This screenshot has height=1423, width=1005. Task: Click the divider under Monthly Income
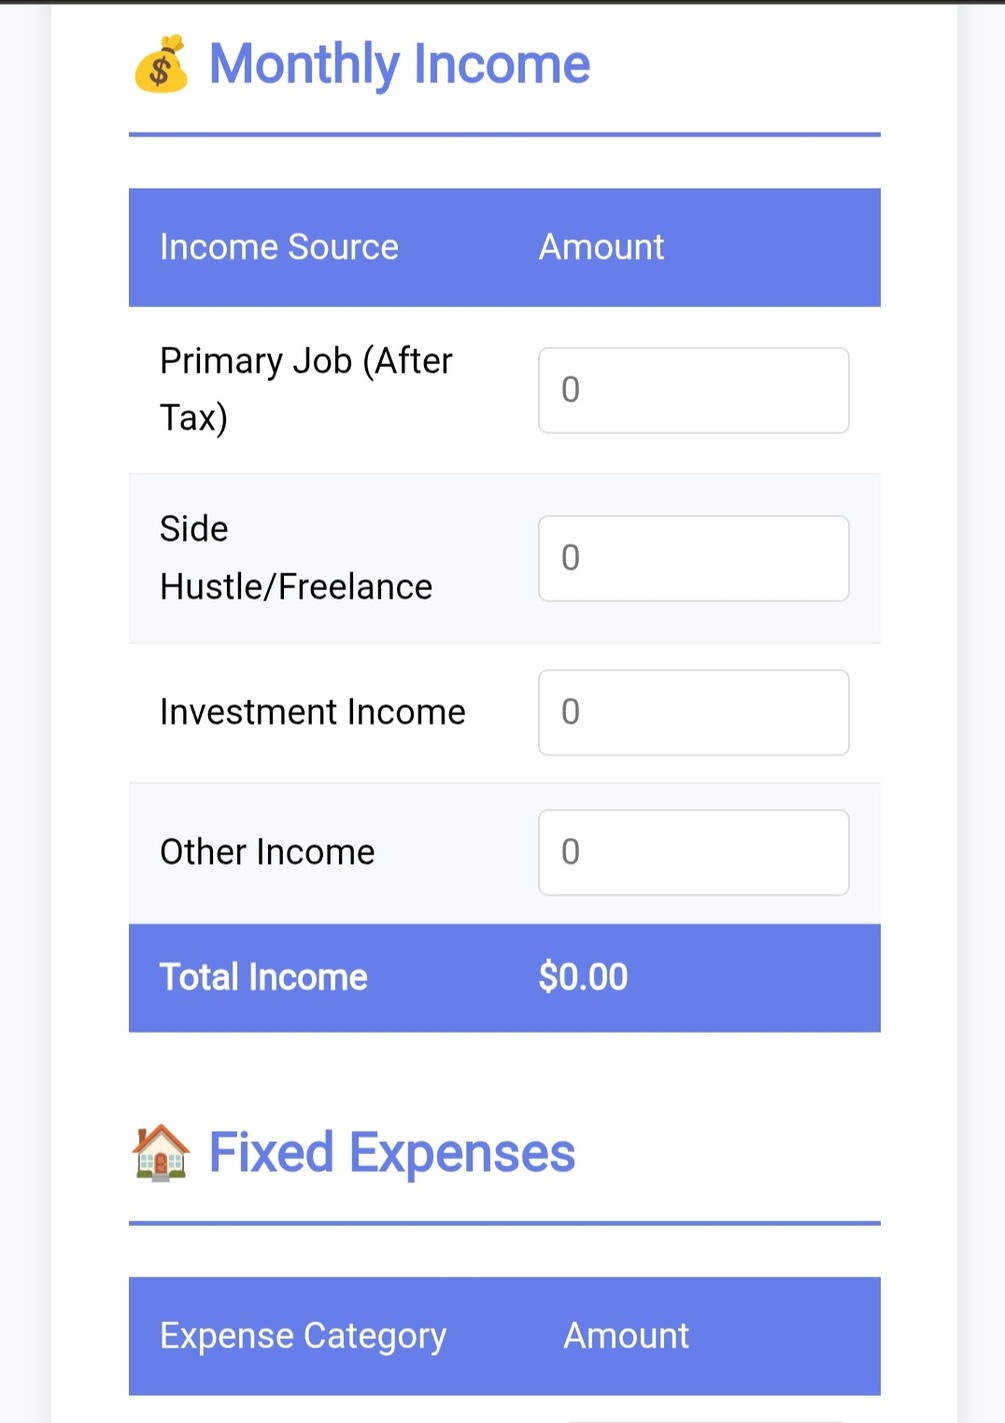[x=504, y=134]
